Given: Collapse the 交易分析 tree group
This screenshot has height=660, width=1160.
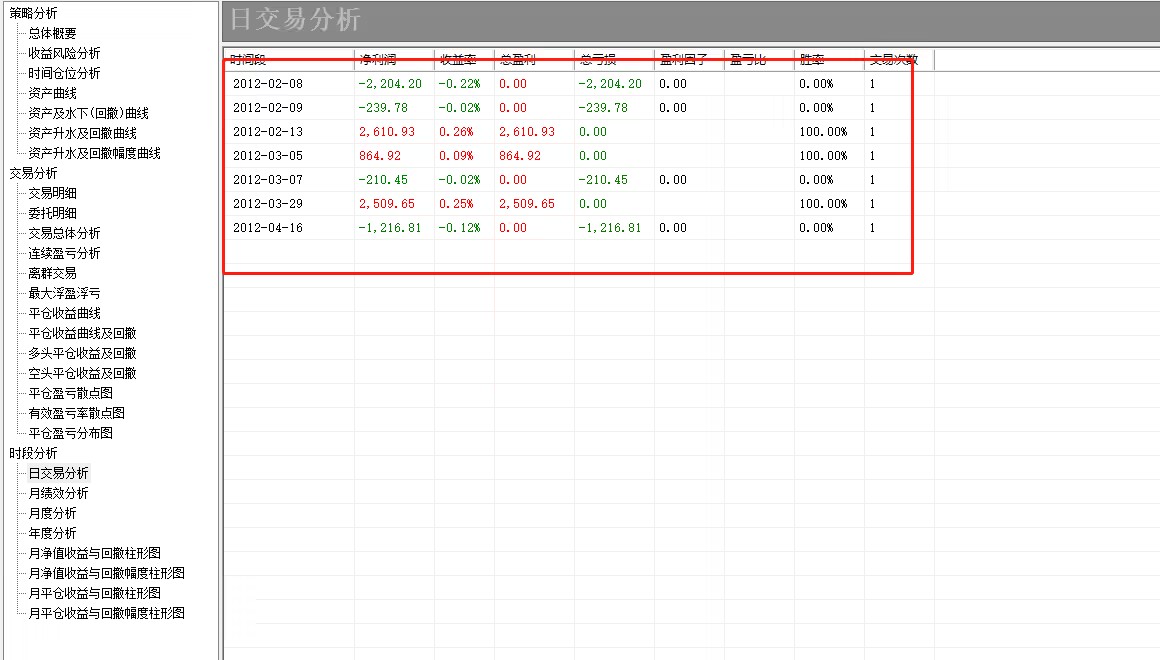Looking at the screenshot, I should (33, 173).
